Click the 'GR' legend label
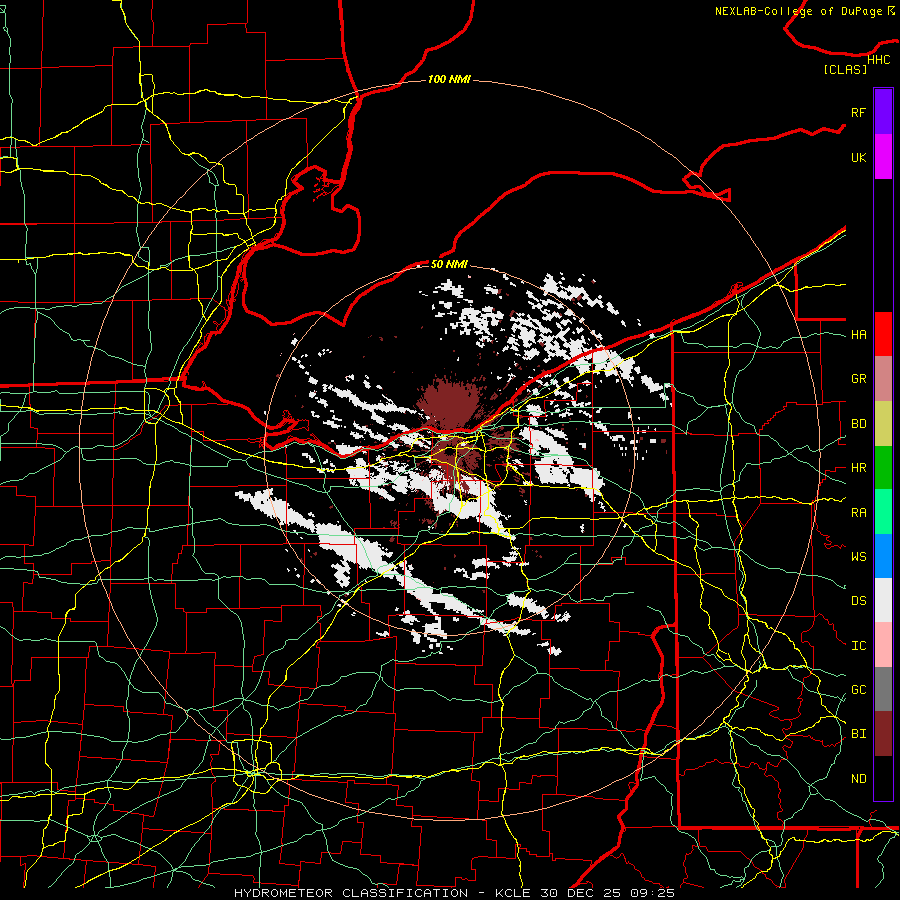Viewport: 900px width, 900px height. pos(859,379)
